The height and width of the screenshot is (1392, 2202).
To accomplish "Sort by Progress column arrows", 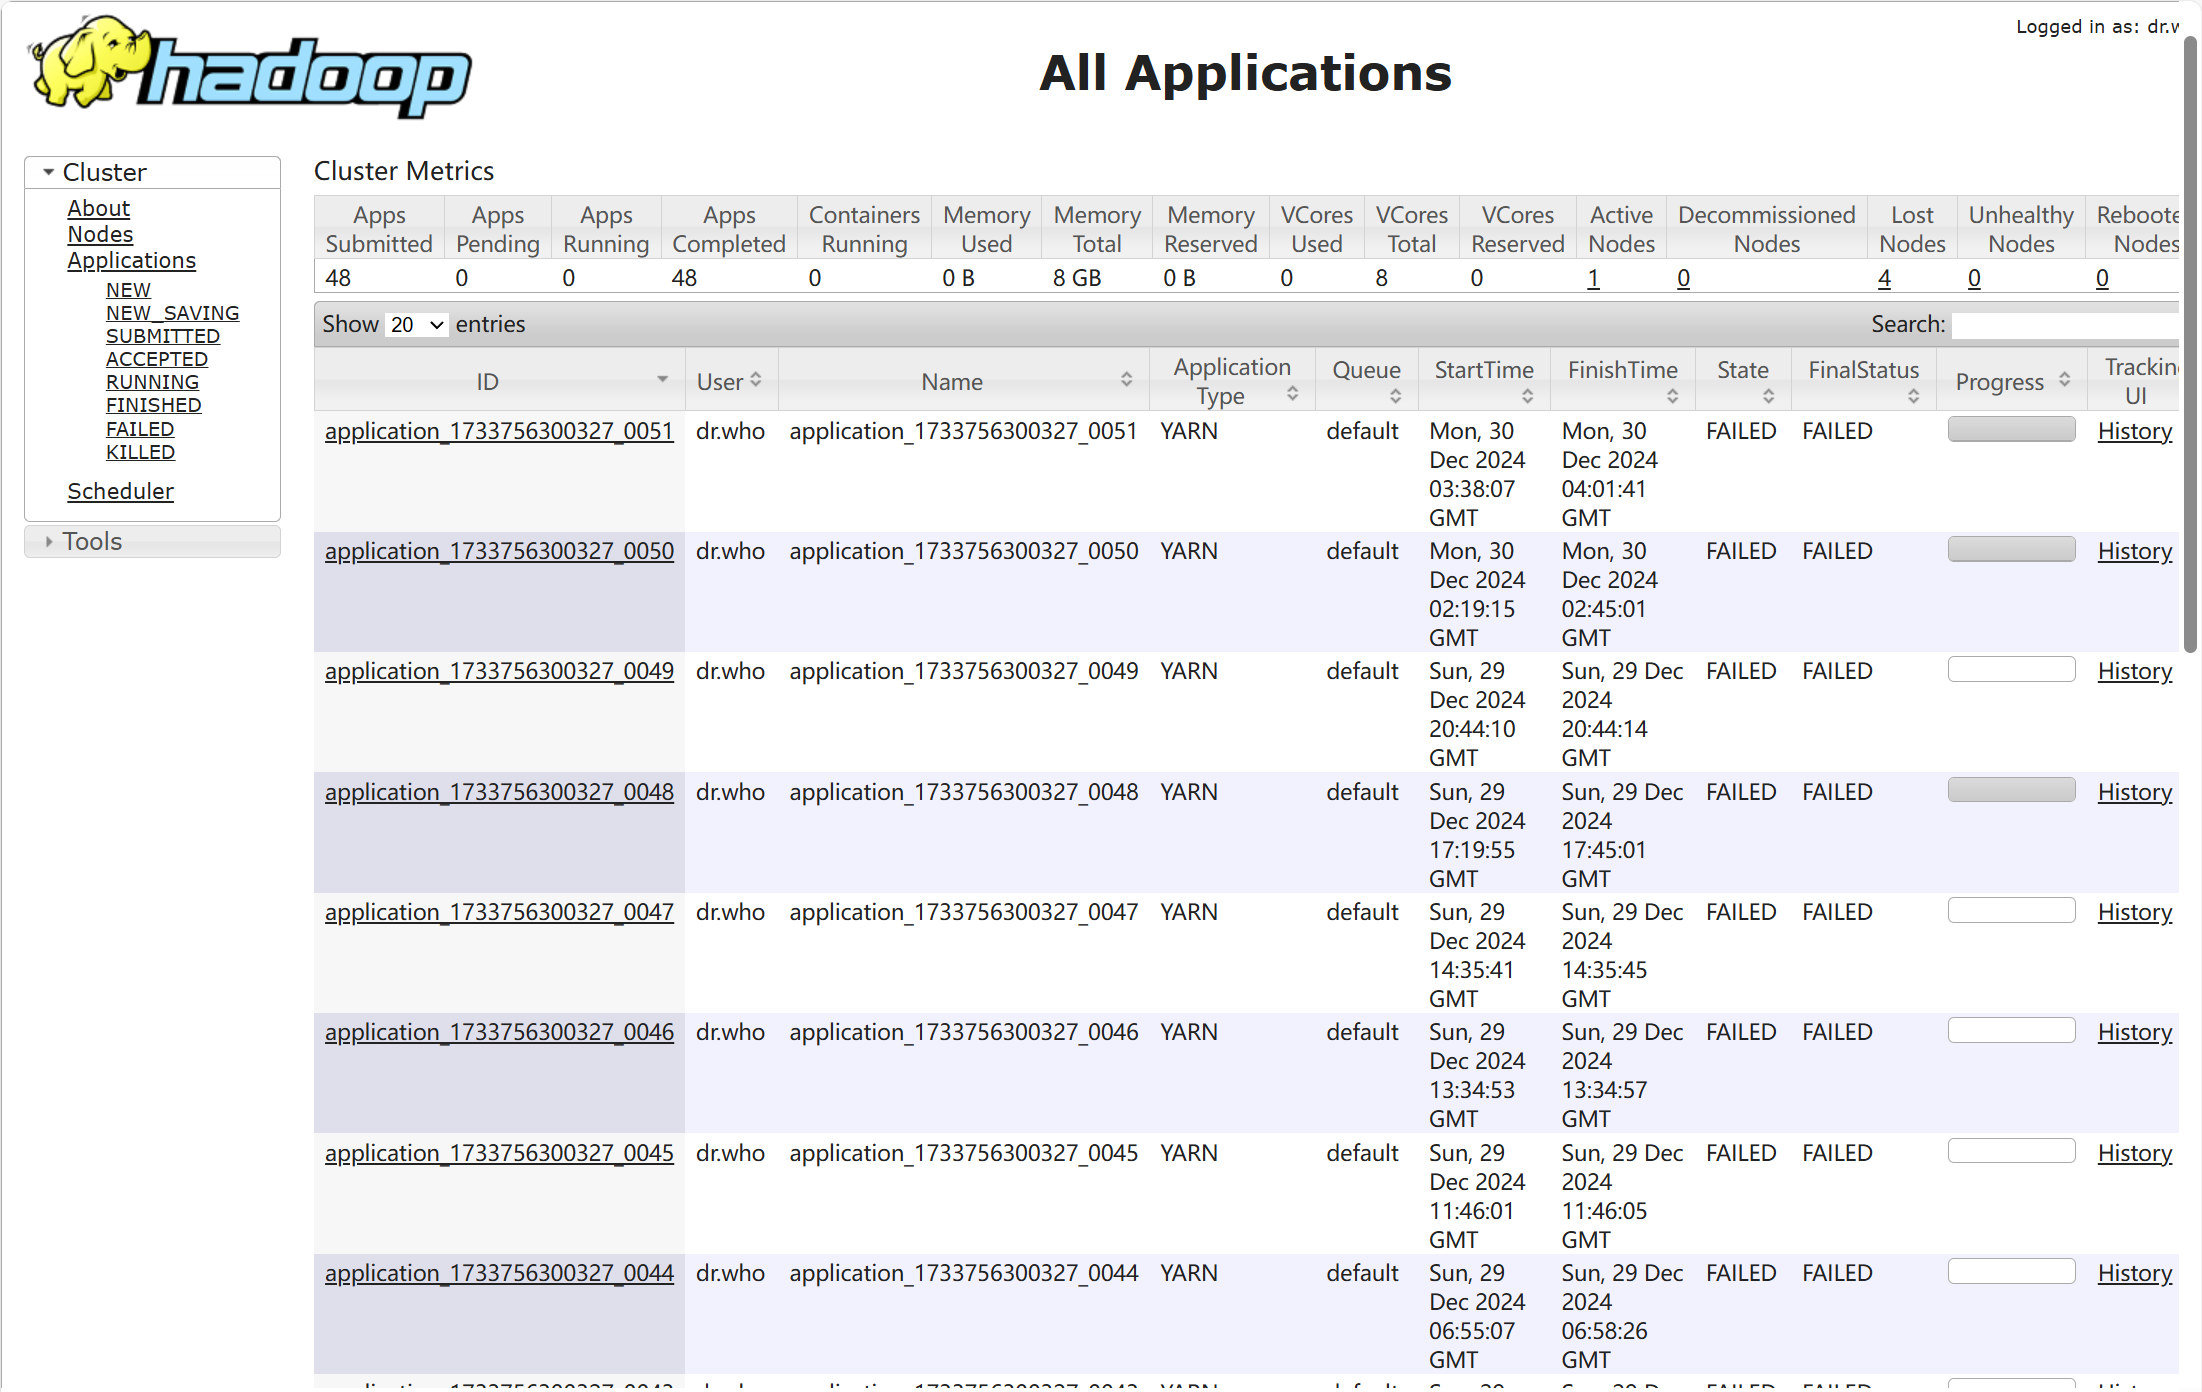I will tap(2064, 380).
